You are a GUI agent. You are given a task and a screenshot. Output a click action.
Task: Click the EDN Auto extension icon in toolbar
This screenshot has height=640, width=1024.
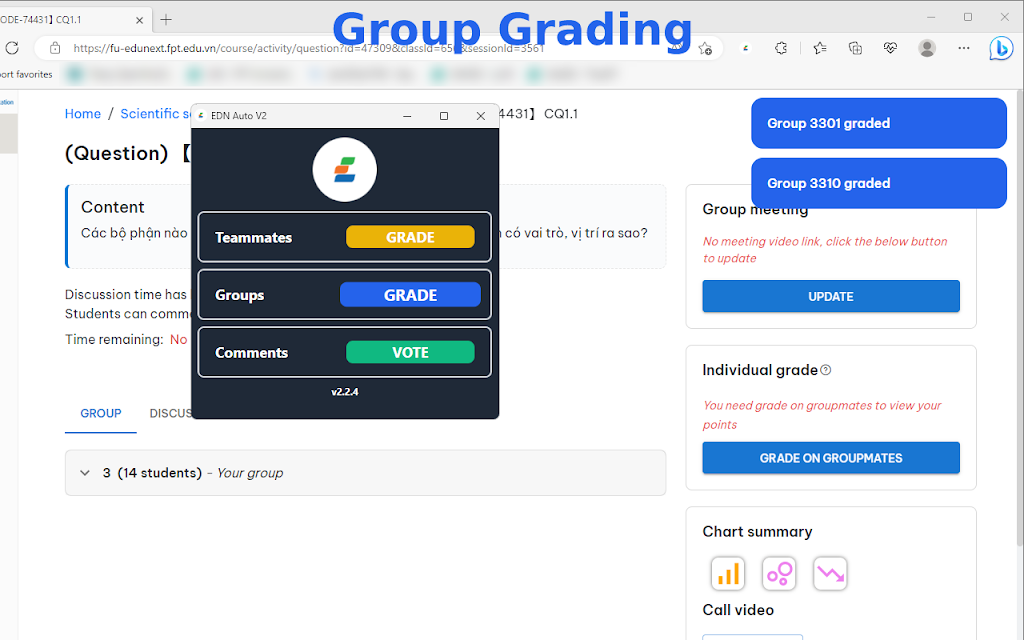(x=745, y=48)
